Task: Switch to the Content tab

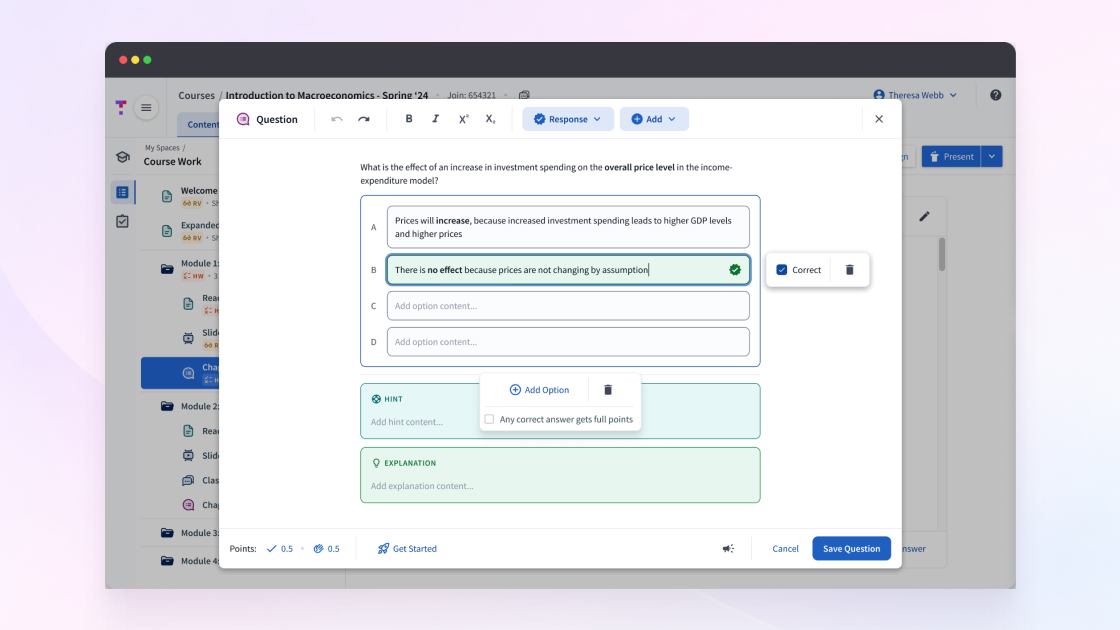Action: (x=205, y=124)
